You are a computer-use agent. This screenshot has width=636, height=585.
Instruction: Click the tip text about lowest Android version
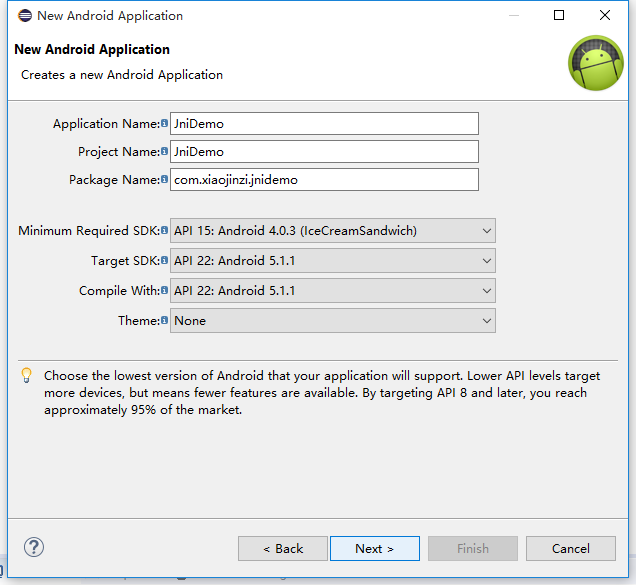pyautogui.click(x=322, y=392)
